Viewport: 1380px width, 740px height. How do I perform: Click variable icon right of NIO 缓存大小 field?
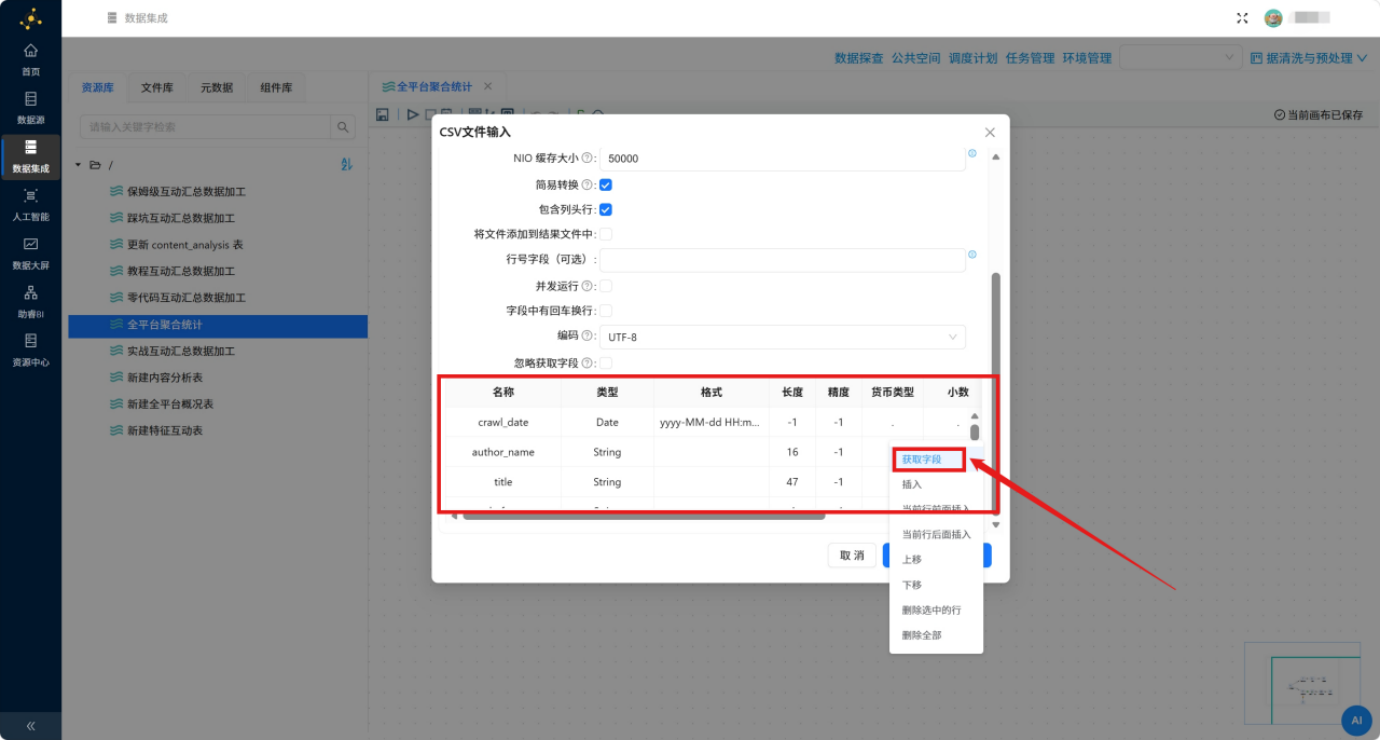point(972,153)
